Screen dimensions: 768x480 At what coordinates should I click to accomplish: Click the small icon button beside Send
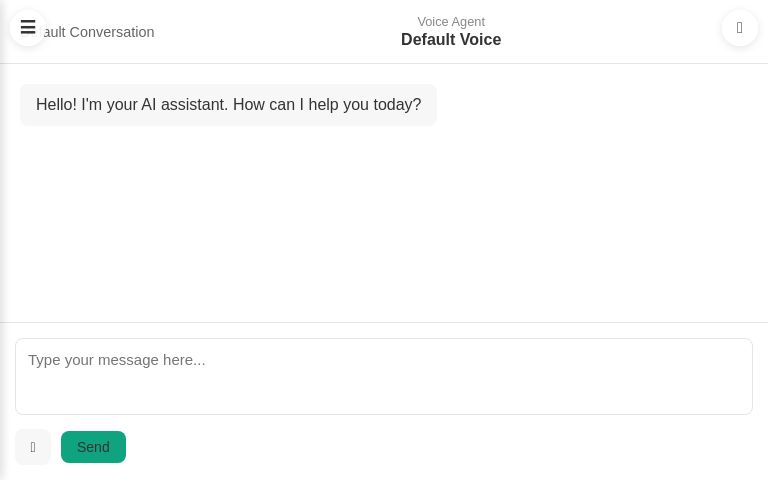point(33,447)
